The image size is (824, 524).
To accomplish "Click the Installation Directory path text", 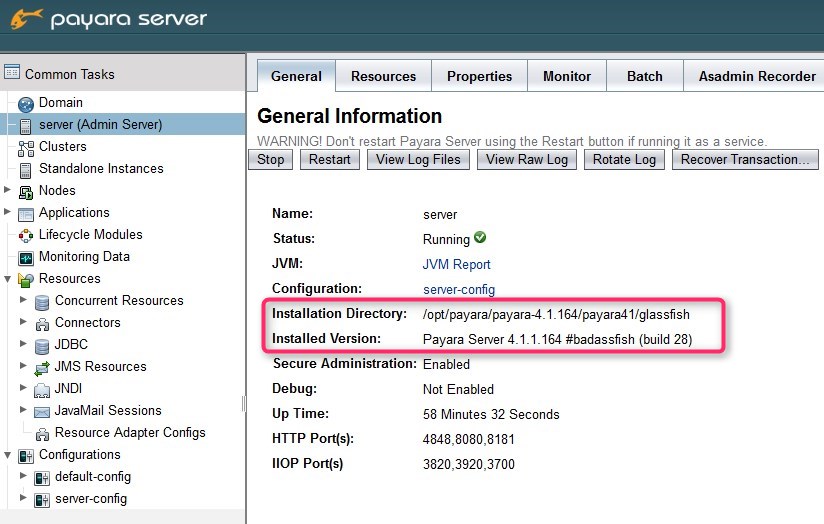I will pyautogui.click(x=556, y=314).
